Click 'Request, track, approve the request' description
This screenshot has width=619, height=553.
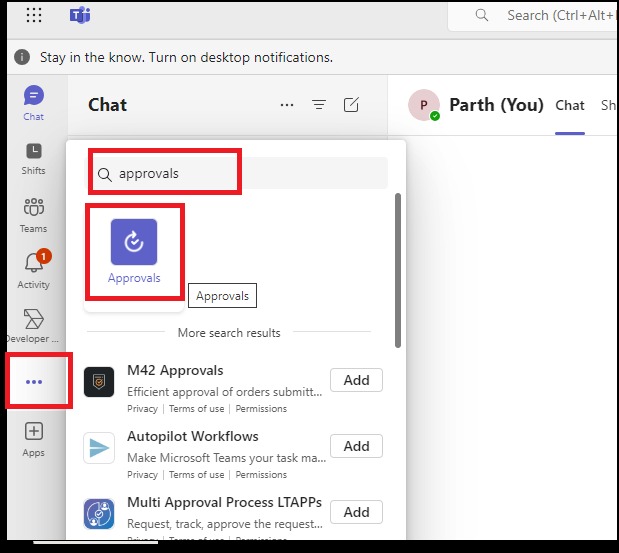(x=225, y=524)
